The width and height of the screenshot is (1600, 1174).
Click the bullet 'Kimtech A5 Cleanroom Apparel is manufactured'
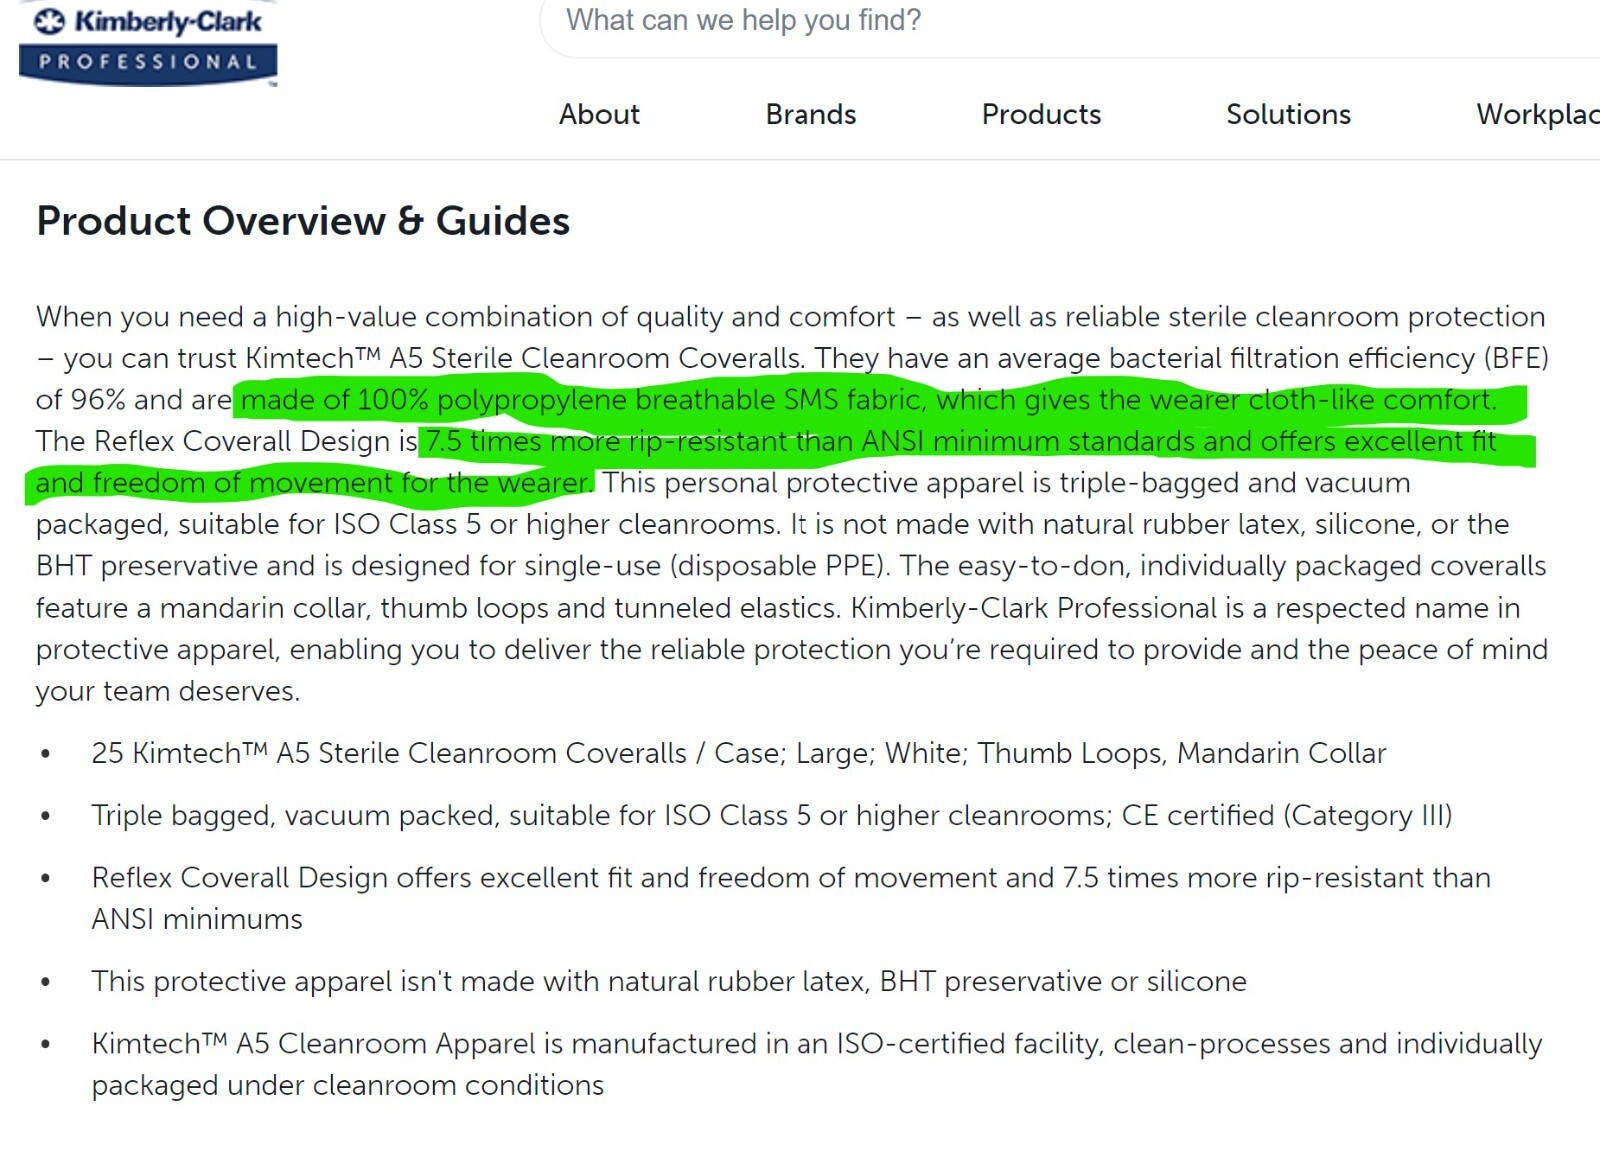pyautogui.click(x=817, y=1064)
